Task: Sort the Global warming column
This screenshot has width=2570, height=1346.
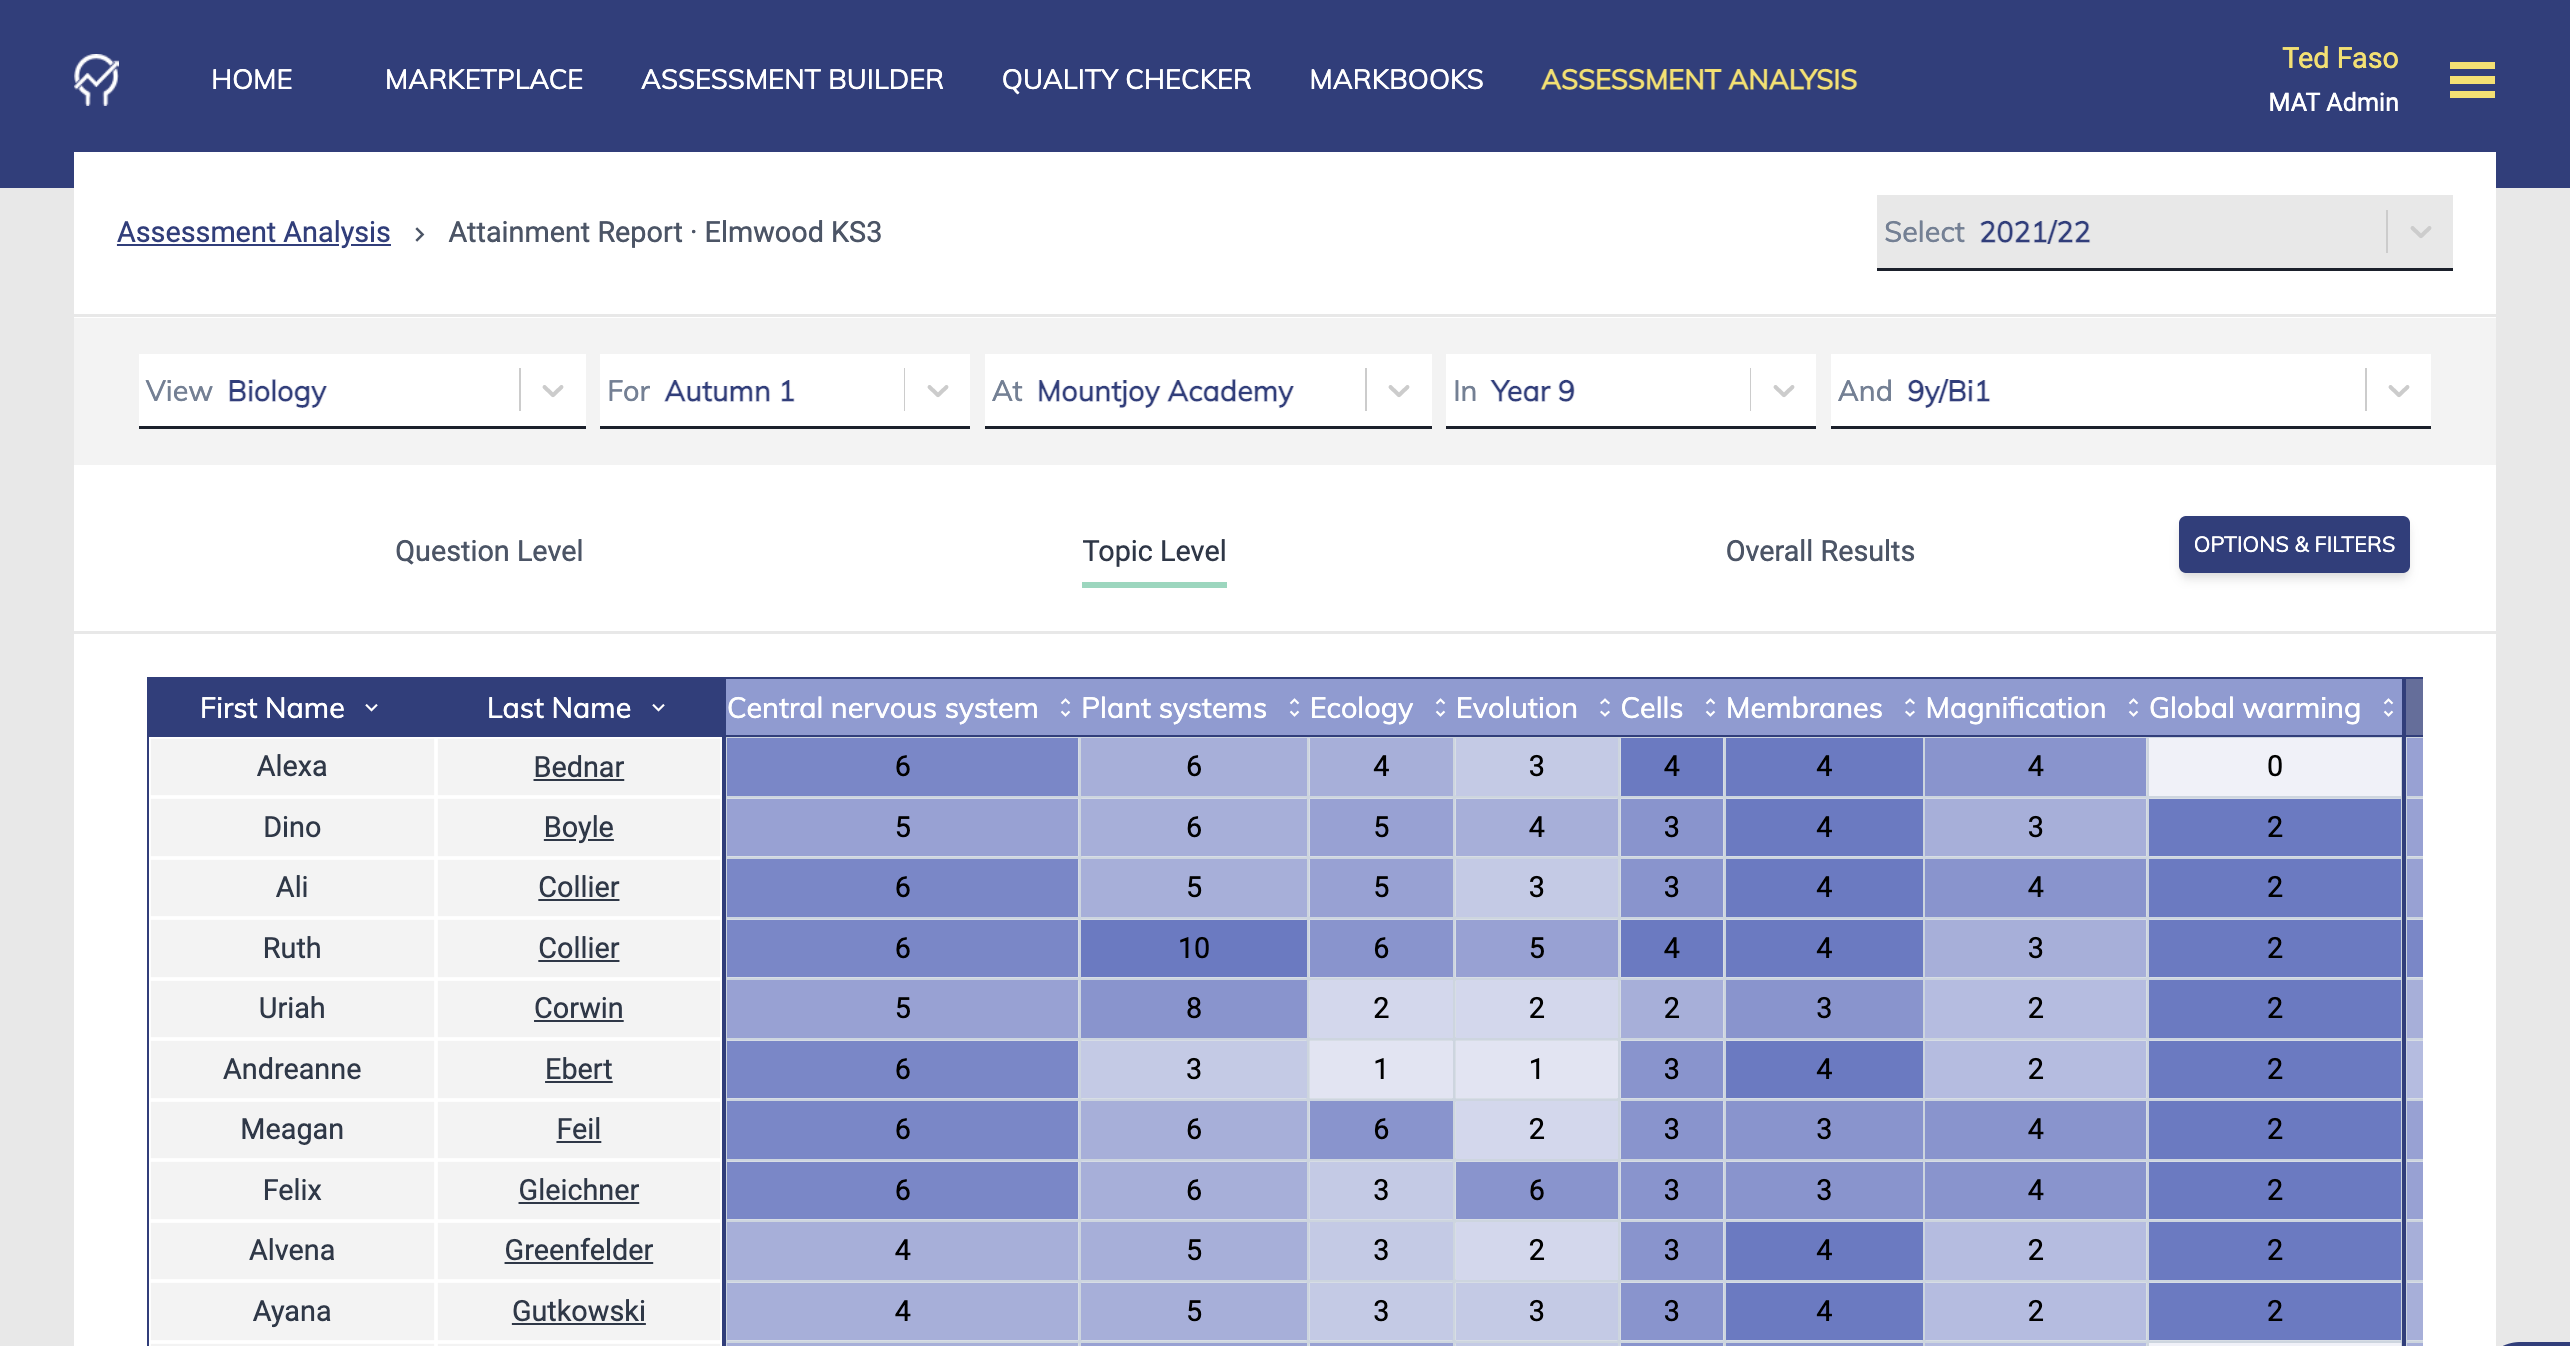Action: pyautogui.click(x=2388, y=709)
